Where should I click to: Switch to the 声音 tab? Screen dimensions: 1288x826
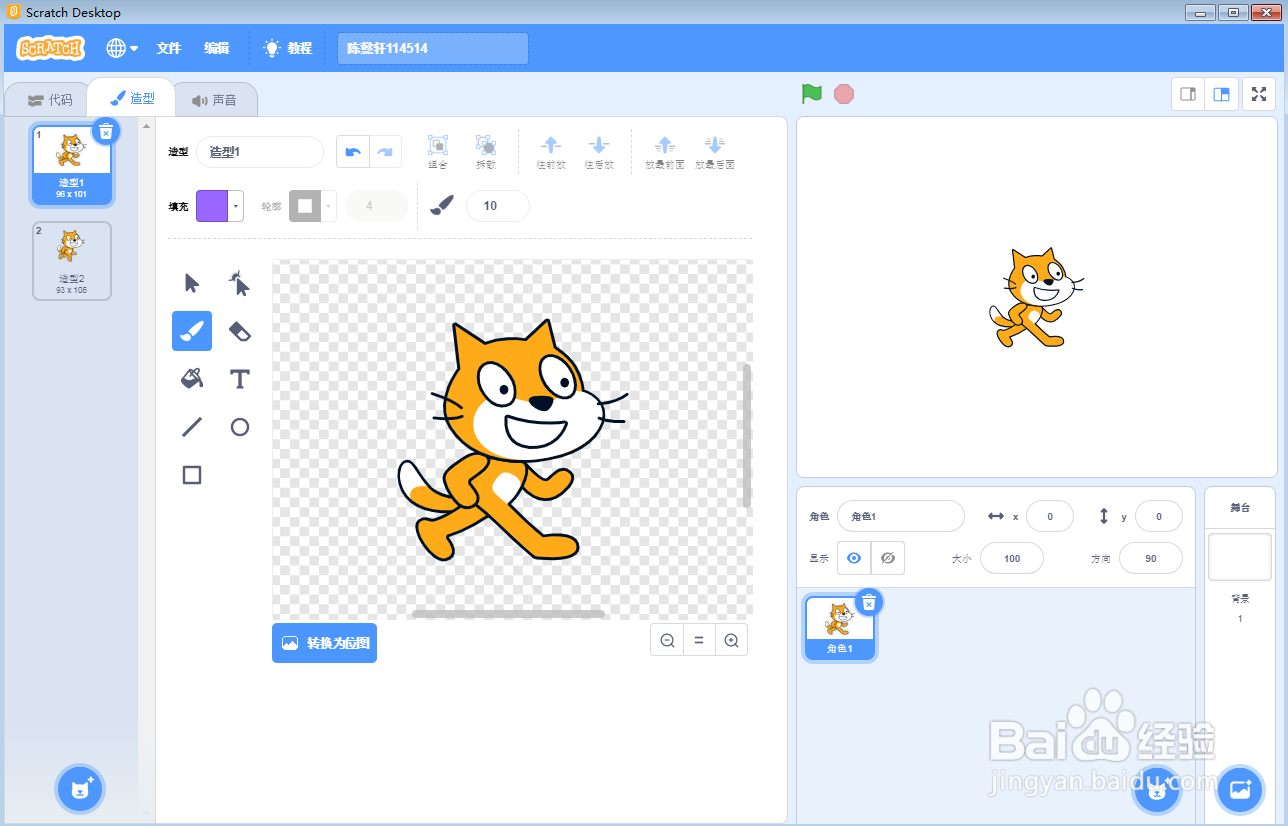pyautogui.click(x=215, y=100)
